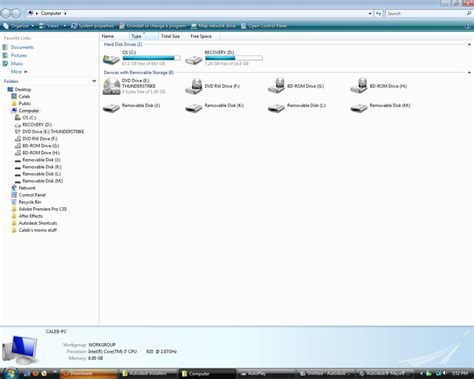The image size is (474, 379).
Task: Collapse the Hard Disk Drives group
Action: coord(469,44)
